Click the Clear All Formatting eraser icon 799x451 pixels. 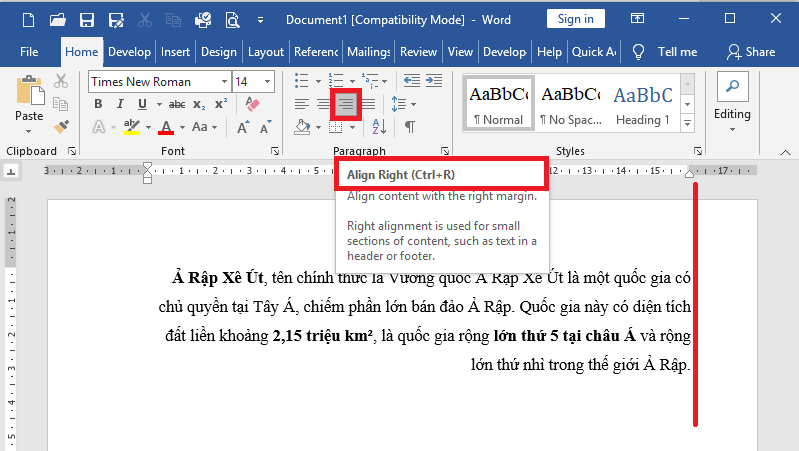click(252, 104)
